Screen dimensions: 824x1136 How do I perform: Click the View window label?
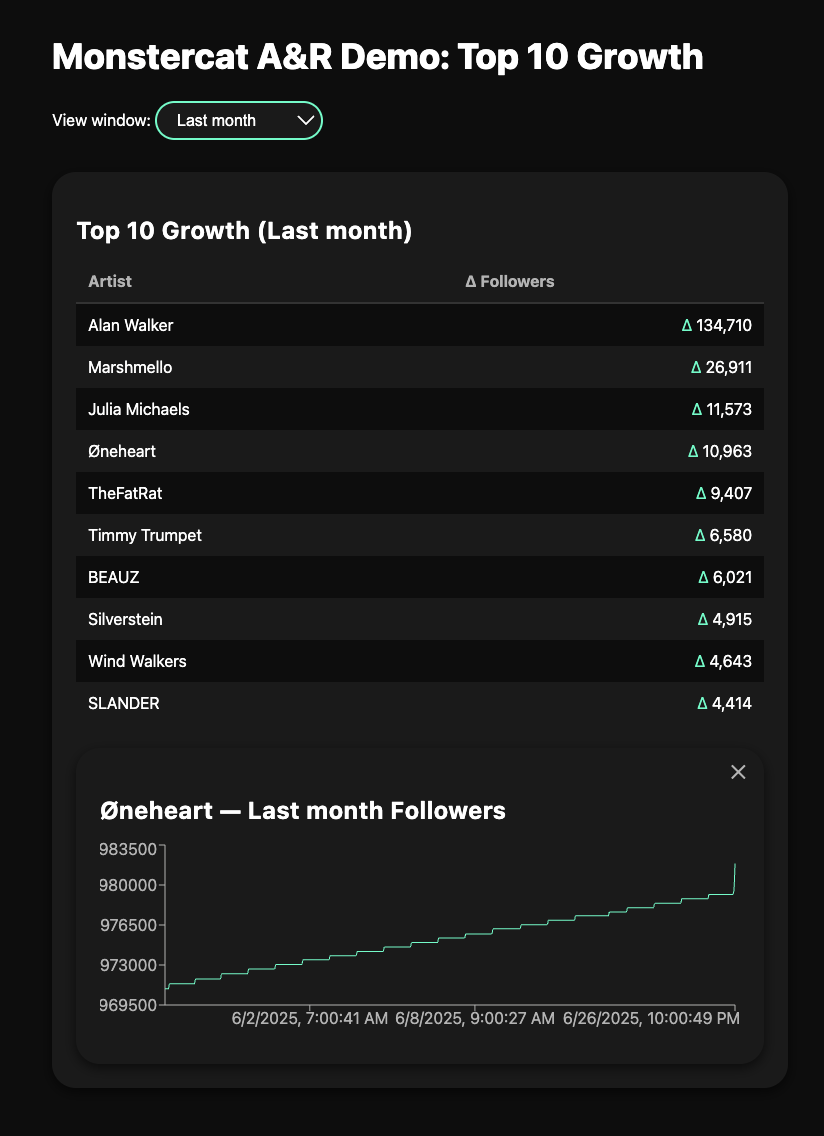101,120
